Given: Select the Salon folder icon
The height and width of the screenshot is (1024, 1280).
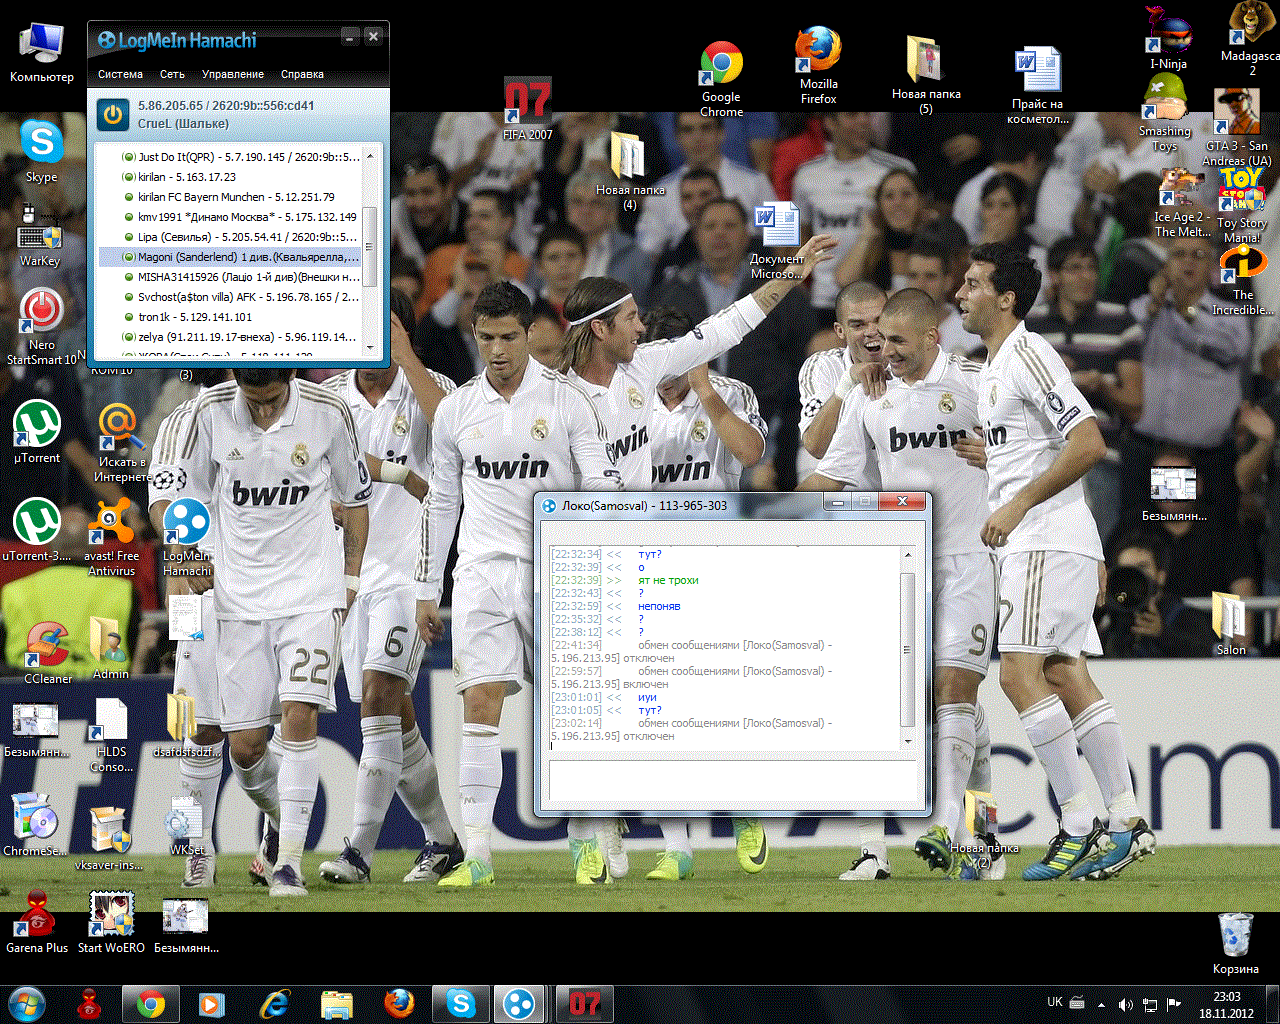Looking at the screenshot, I should tap(1231, 624).
